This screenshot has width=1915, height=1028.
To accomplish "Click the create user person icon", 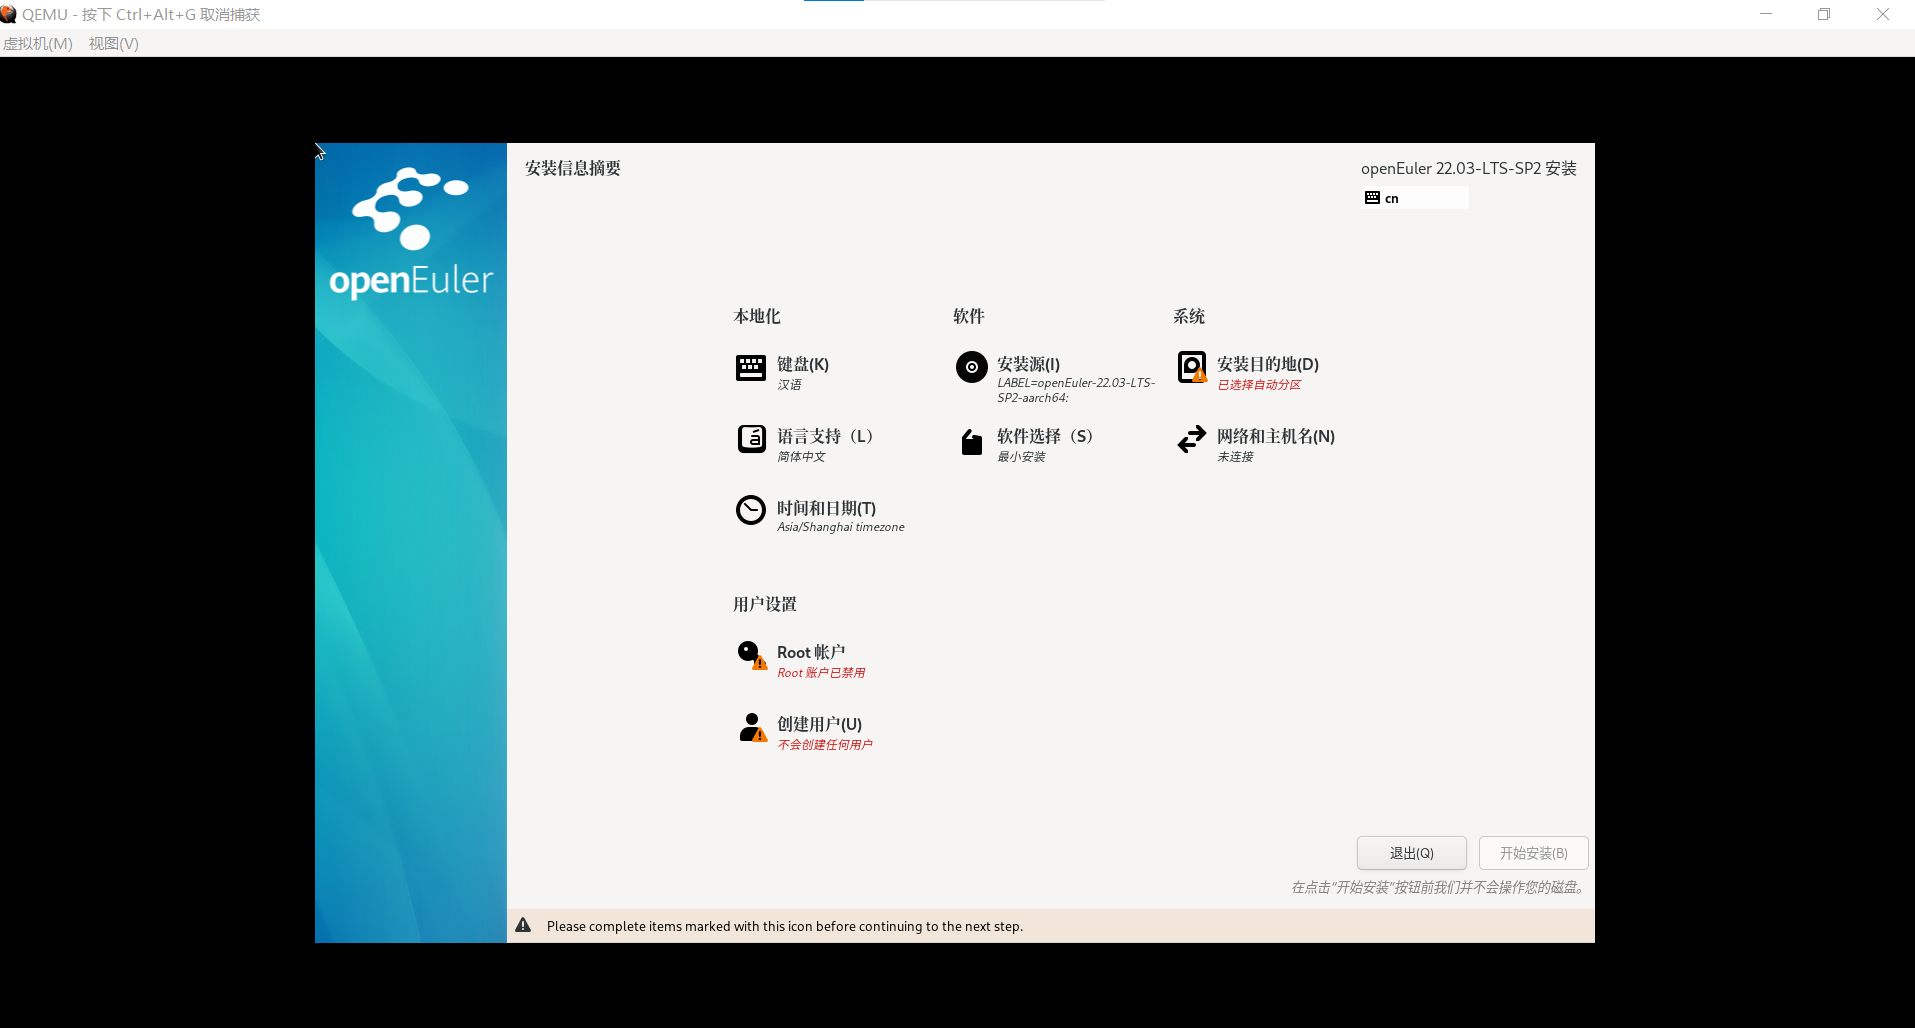I will (x=753, y=728).
